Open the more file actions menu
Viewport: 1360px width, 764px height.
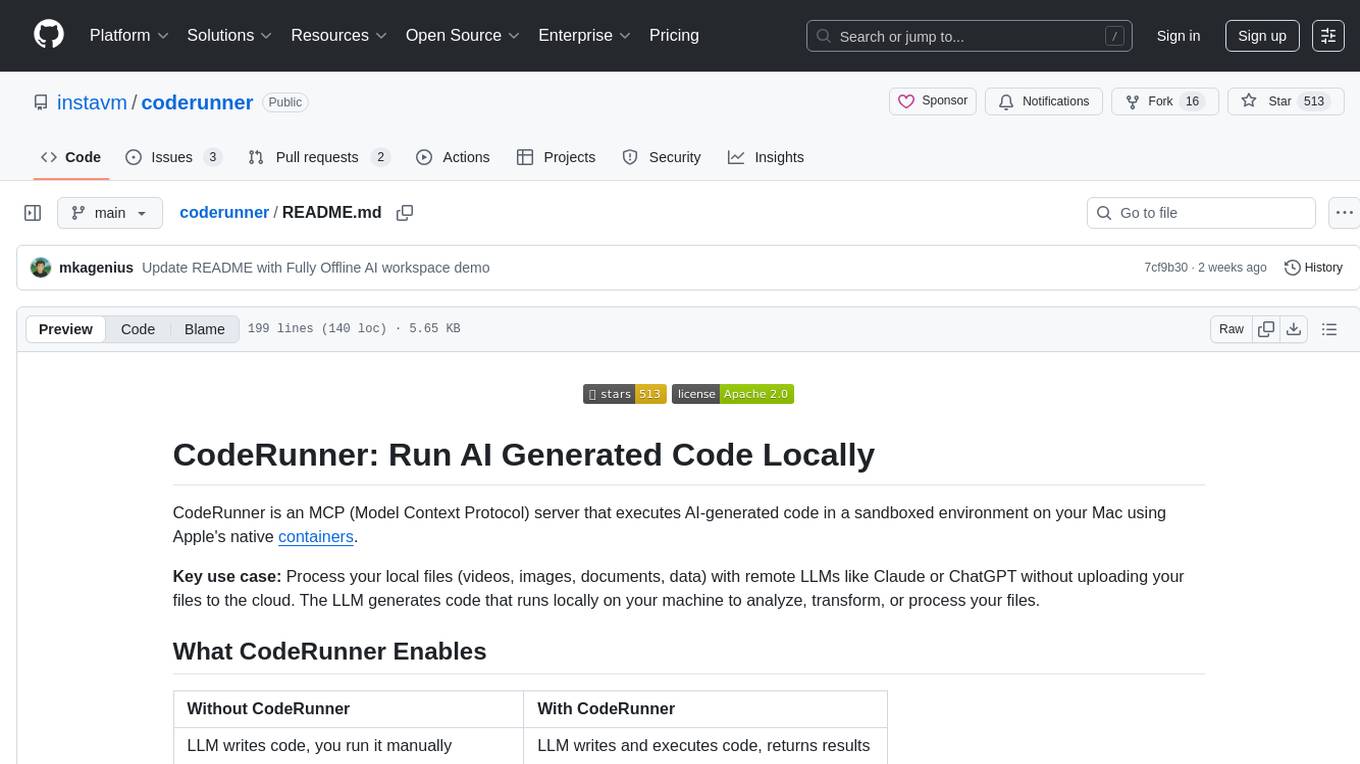pos(1344,213)
